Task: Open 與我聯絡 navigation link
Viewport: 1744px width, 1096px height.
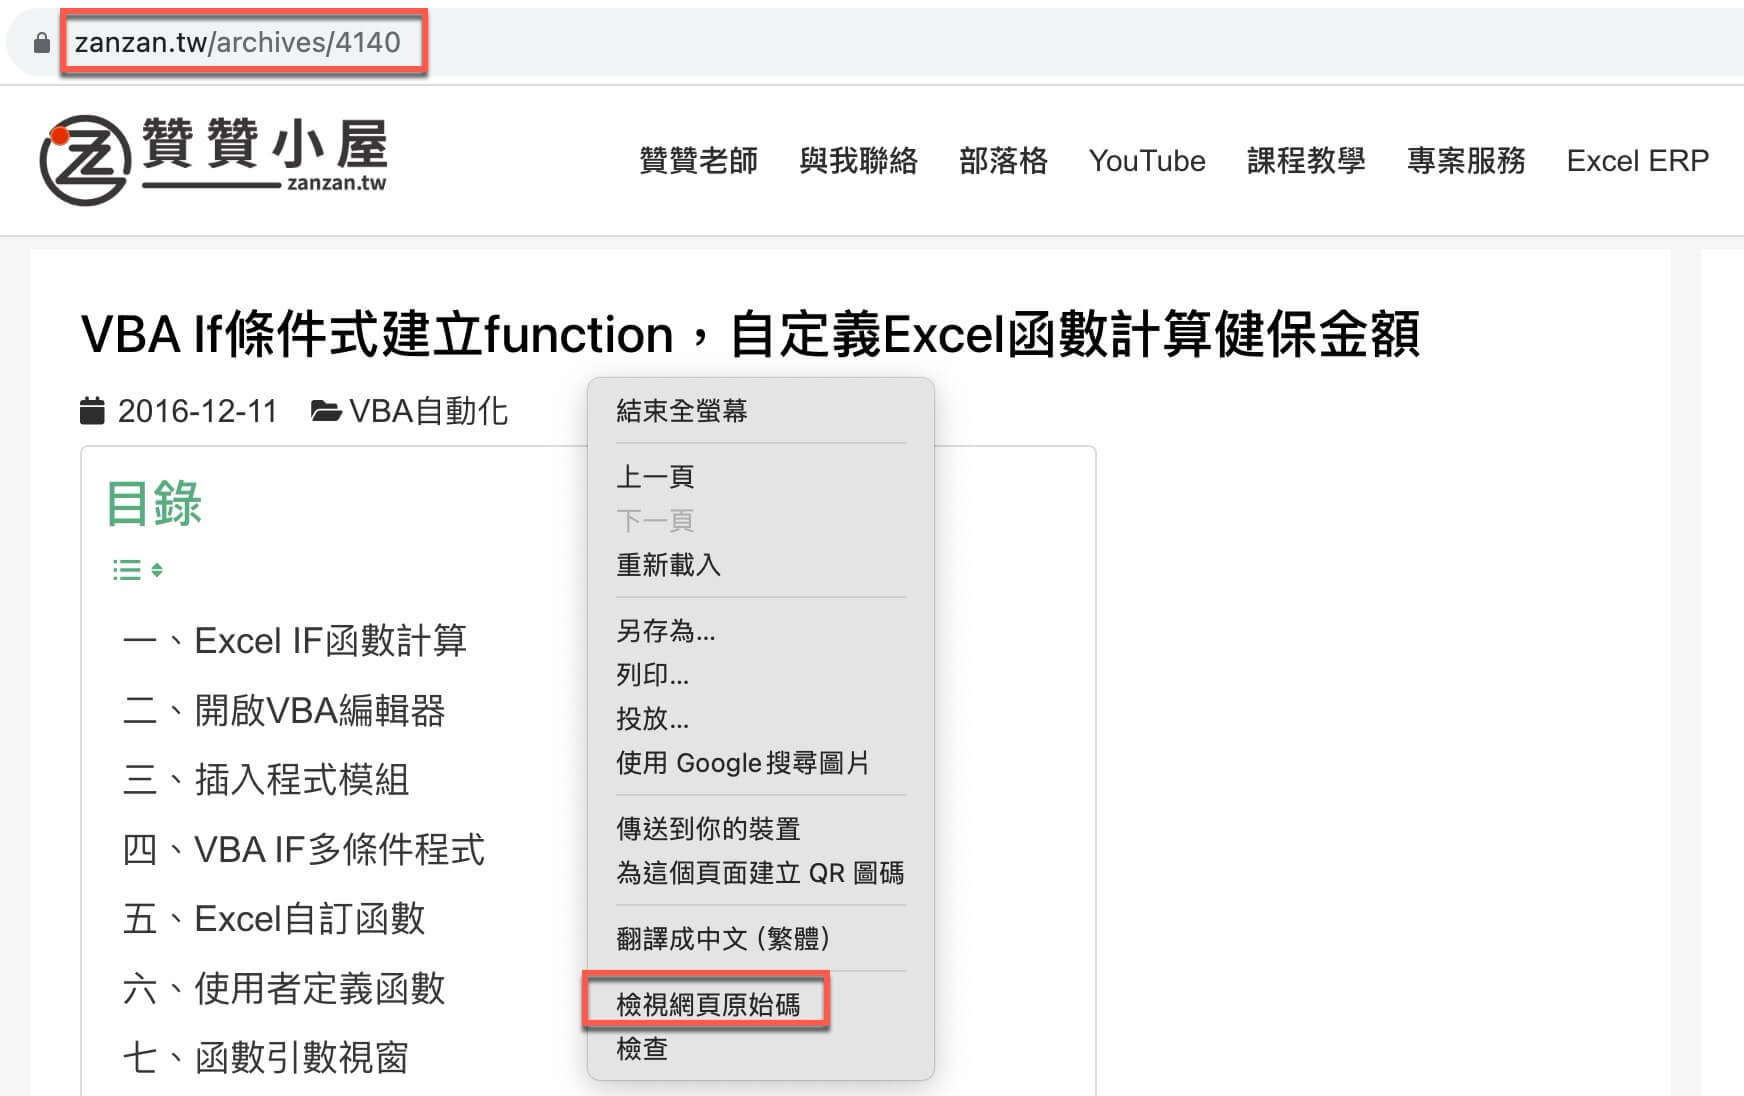Action: point(858,161)
